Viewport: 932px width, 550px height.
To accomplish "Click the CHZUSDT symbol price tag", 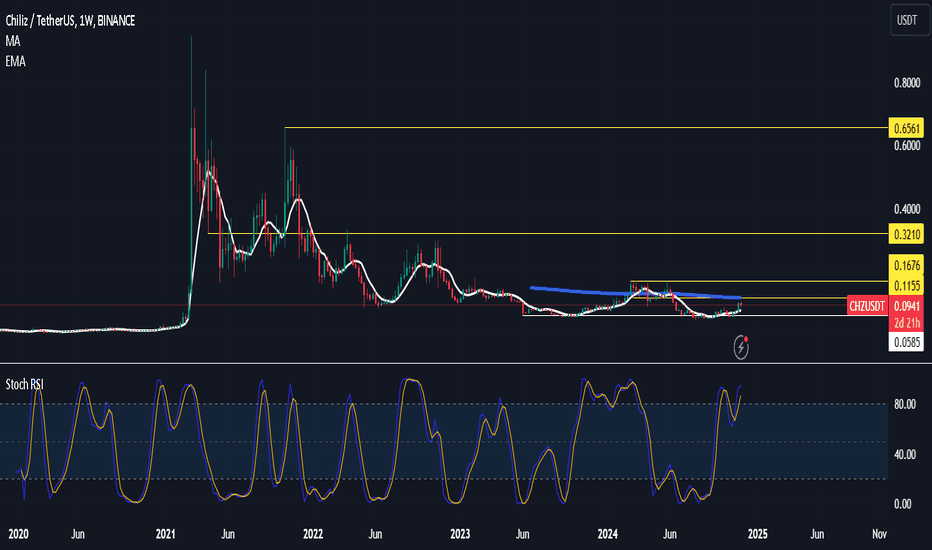I will pyautogui.click(x=867, y=306).
